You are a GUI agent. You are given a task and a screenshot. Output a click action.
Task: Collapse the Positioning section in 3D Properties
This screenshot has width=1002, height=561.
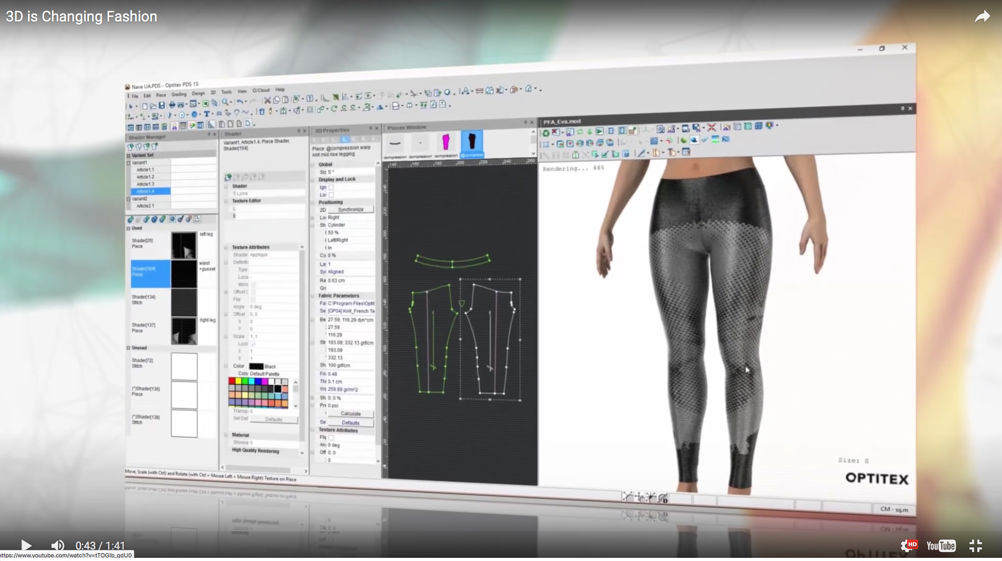[x=314, y=203]
